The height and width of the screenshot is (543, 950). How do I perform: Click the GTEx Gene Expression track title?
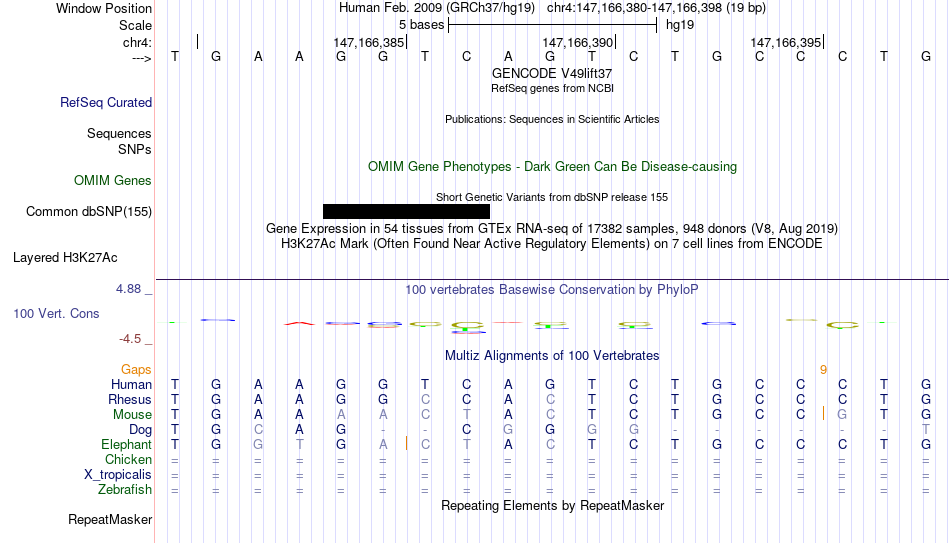click(552, 228)
